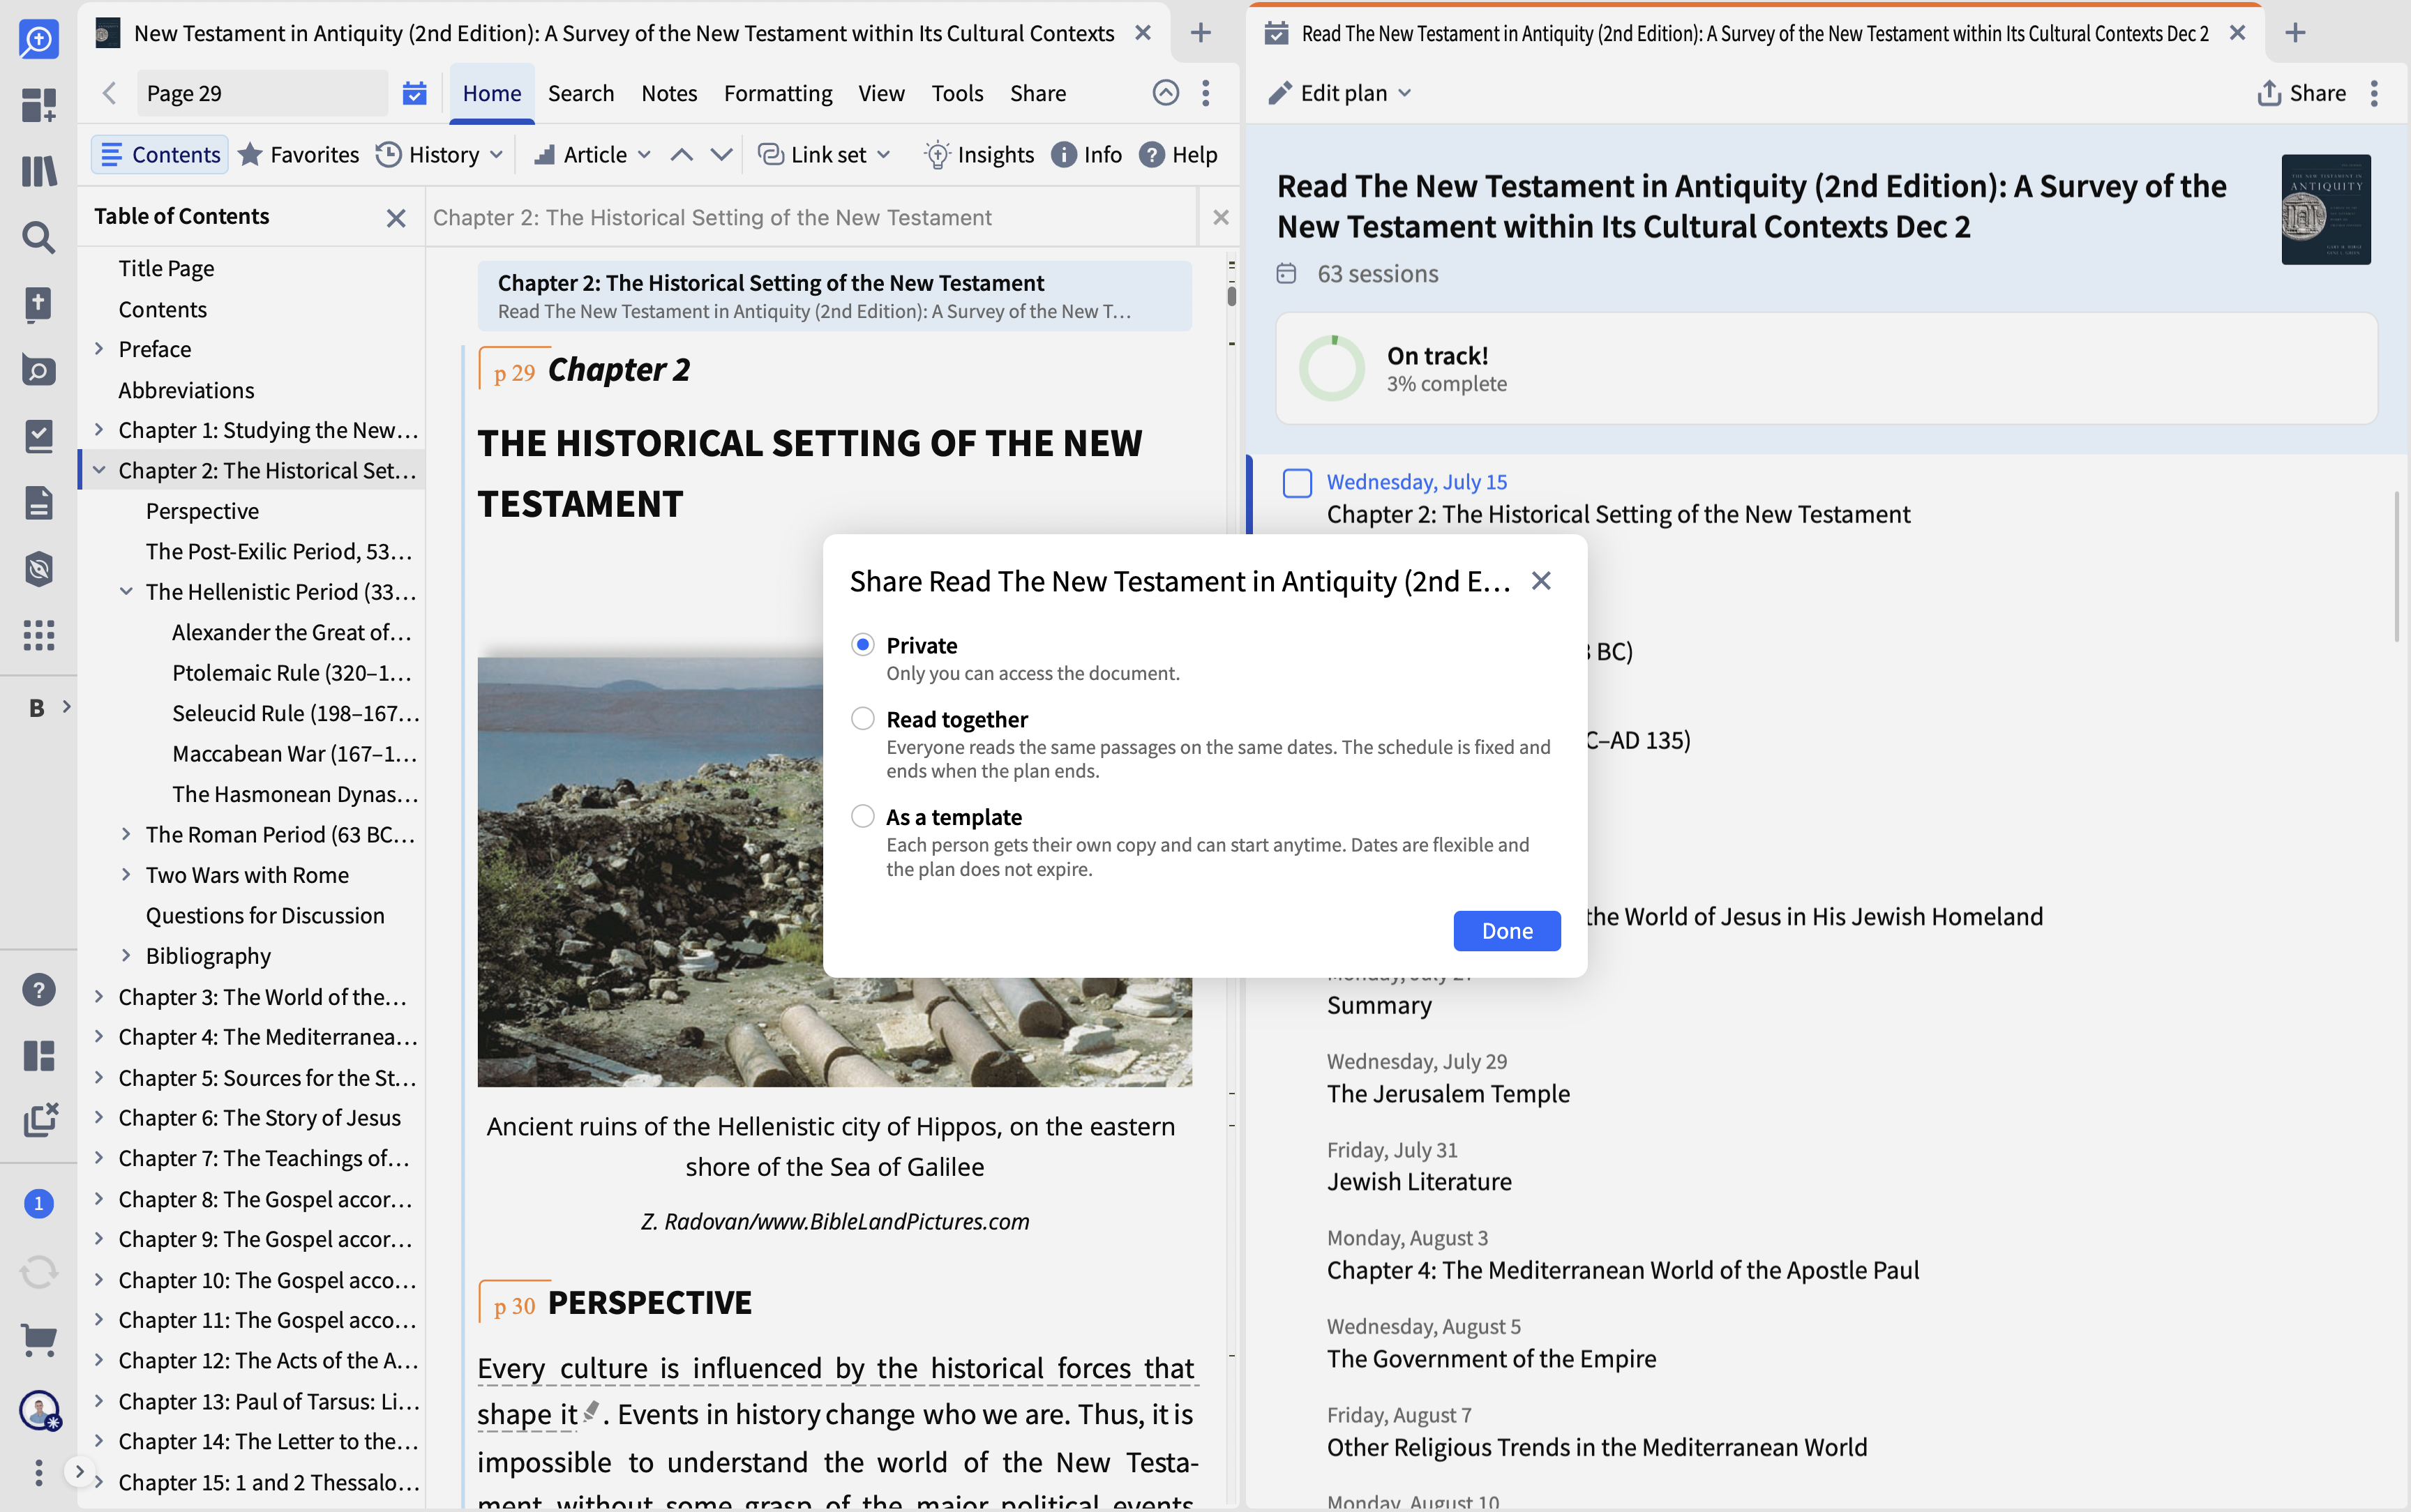Open the Tools tab
The image size is (2411, 1512).
point(957,93)
